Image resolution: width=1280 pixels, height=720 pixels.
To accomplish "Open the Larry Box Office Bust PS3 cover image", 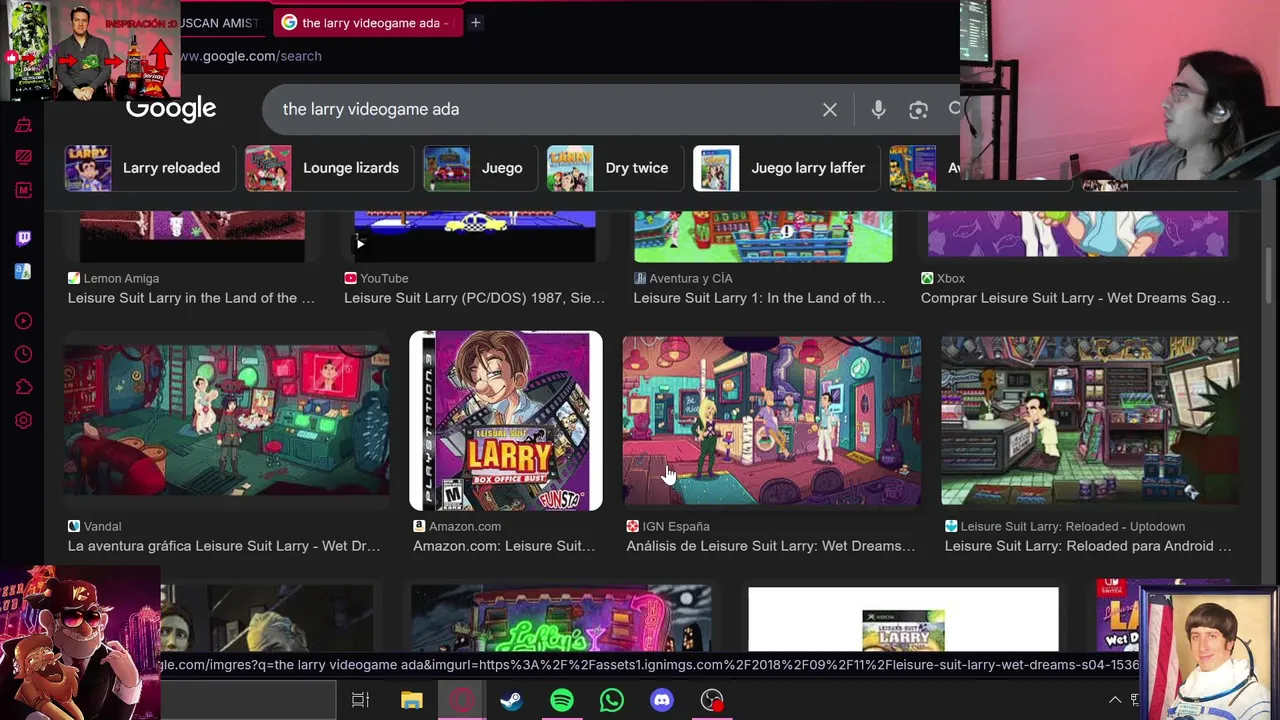I will [506, 421].
